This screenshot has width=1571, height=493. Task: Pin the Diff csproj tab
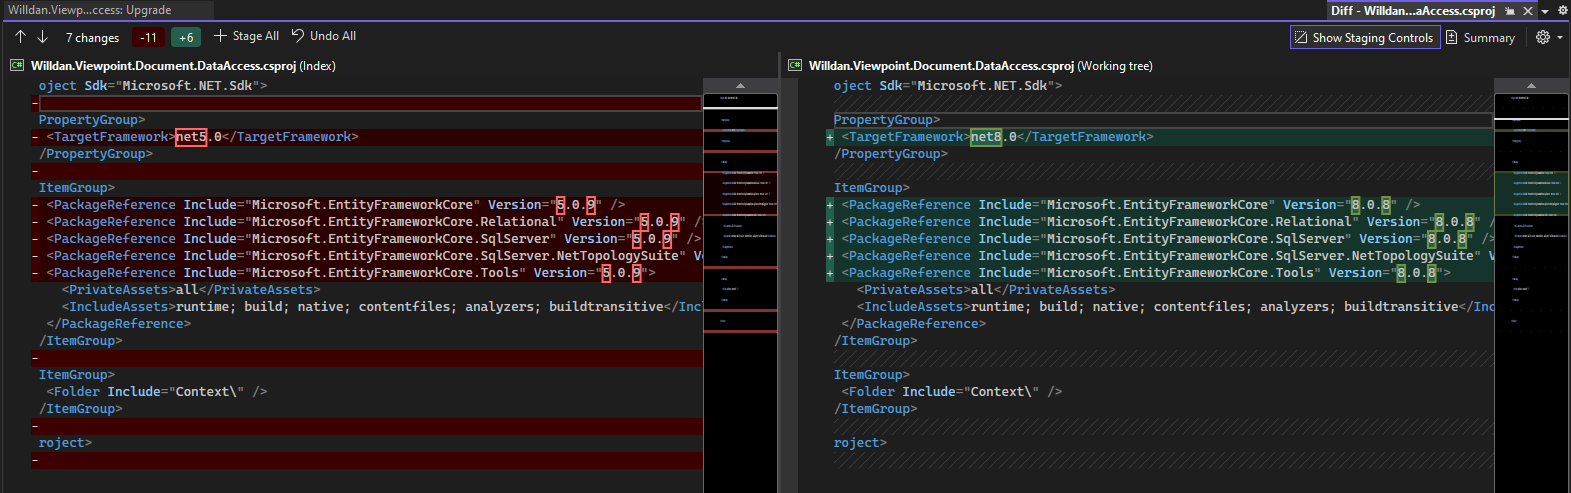point(1510,11)
